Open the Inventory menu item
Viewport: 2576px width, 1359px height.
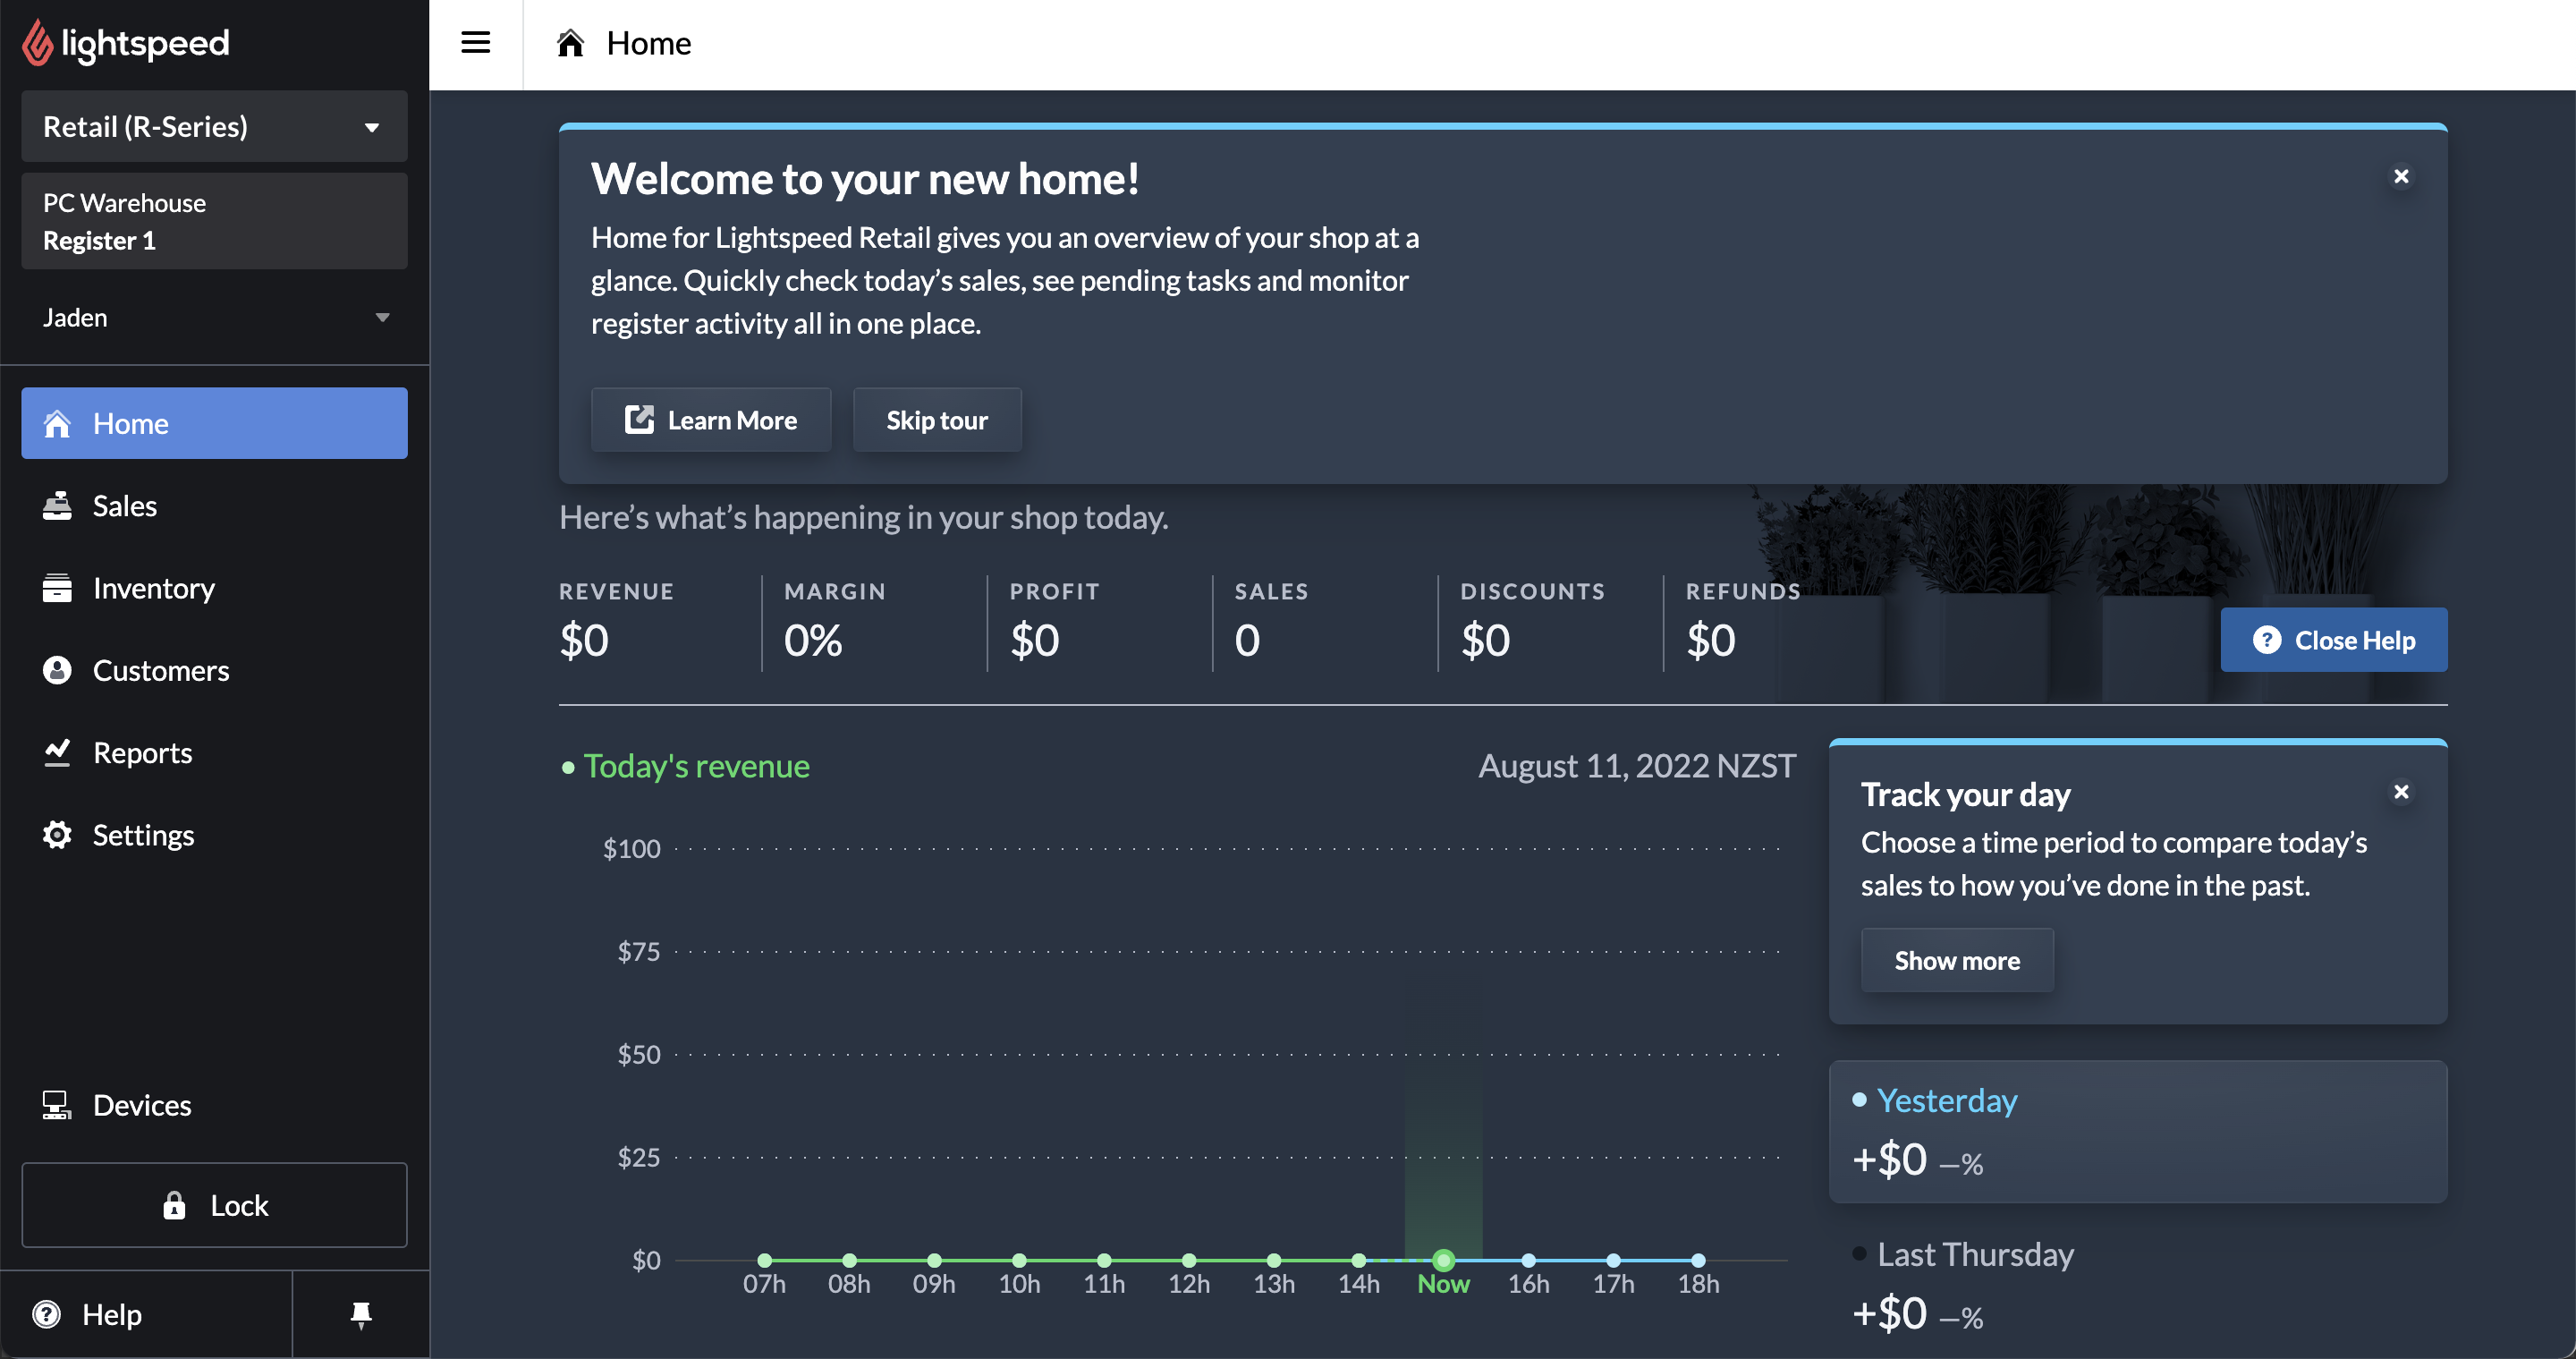pos(214,588)
